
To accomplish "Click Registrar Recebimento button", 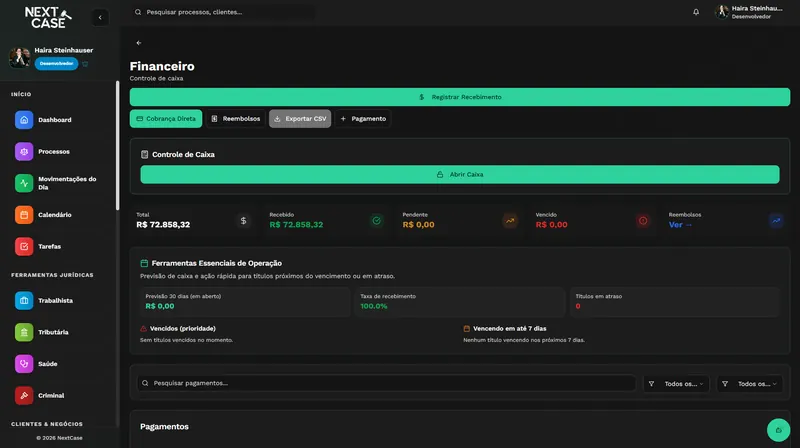I will (460, 97).
